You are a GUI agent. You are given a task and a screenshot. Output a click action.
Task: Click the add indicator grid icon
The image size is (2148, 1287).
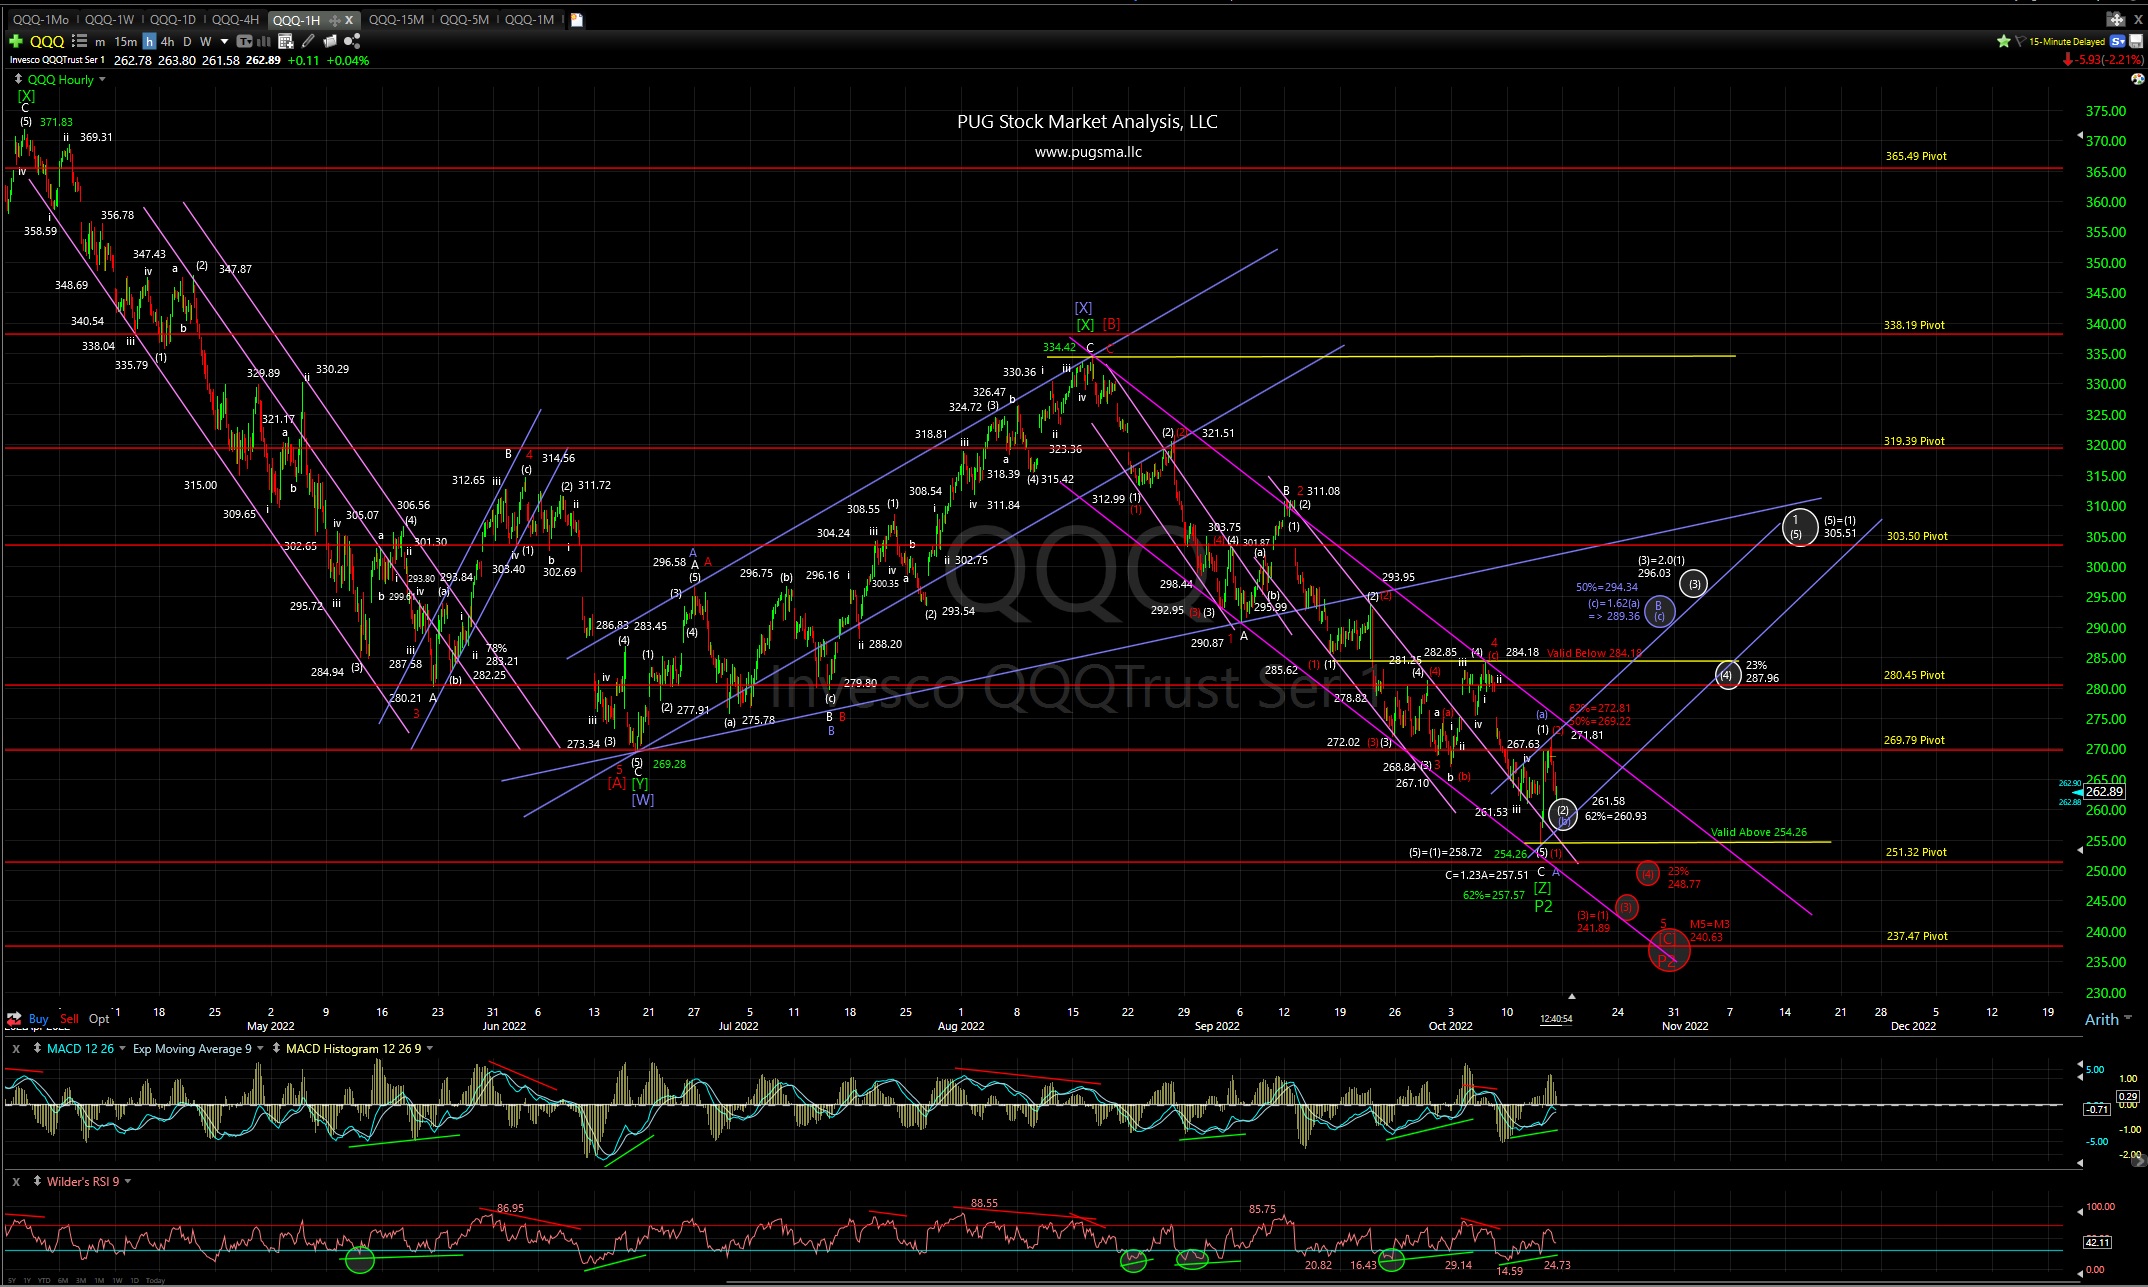286,41
